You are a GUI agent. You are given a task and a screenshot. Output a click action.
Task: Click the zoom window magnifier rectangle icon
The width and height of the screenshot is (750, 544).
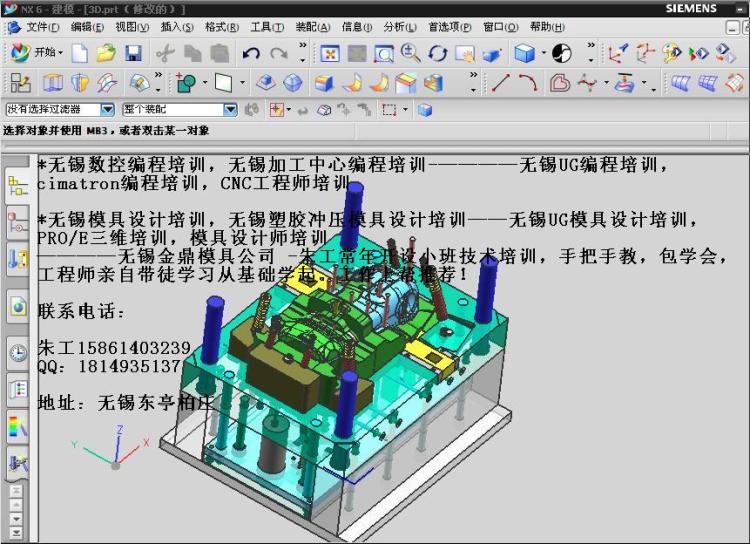coord(384,54)
